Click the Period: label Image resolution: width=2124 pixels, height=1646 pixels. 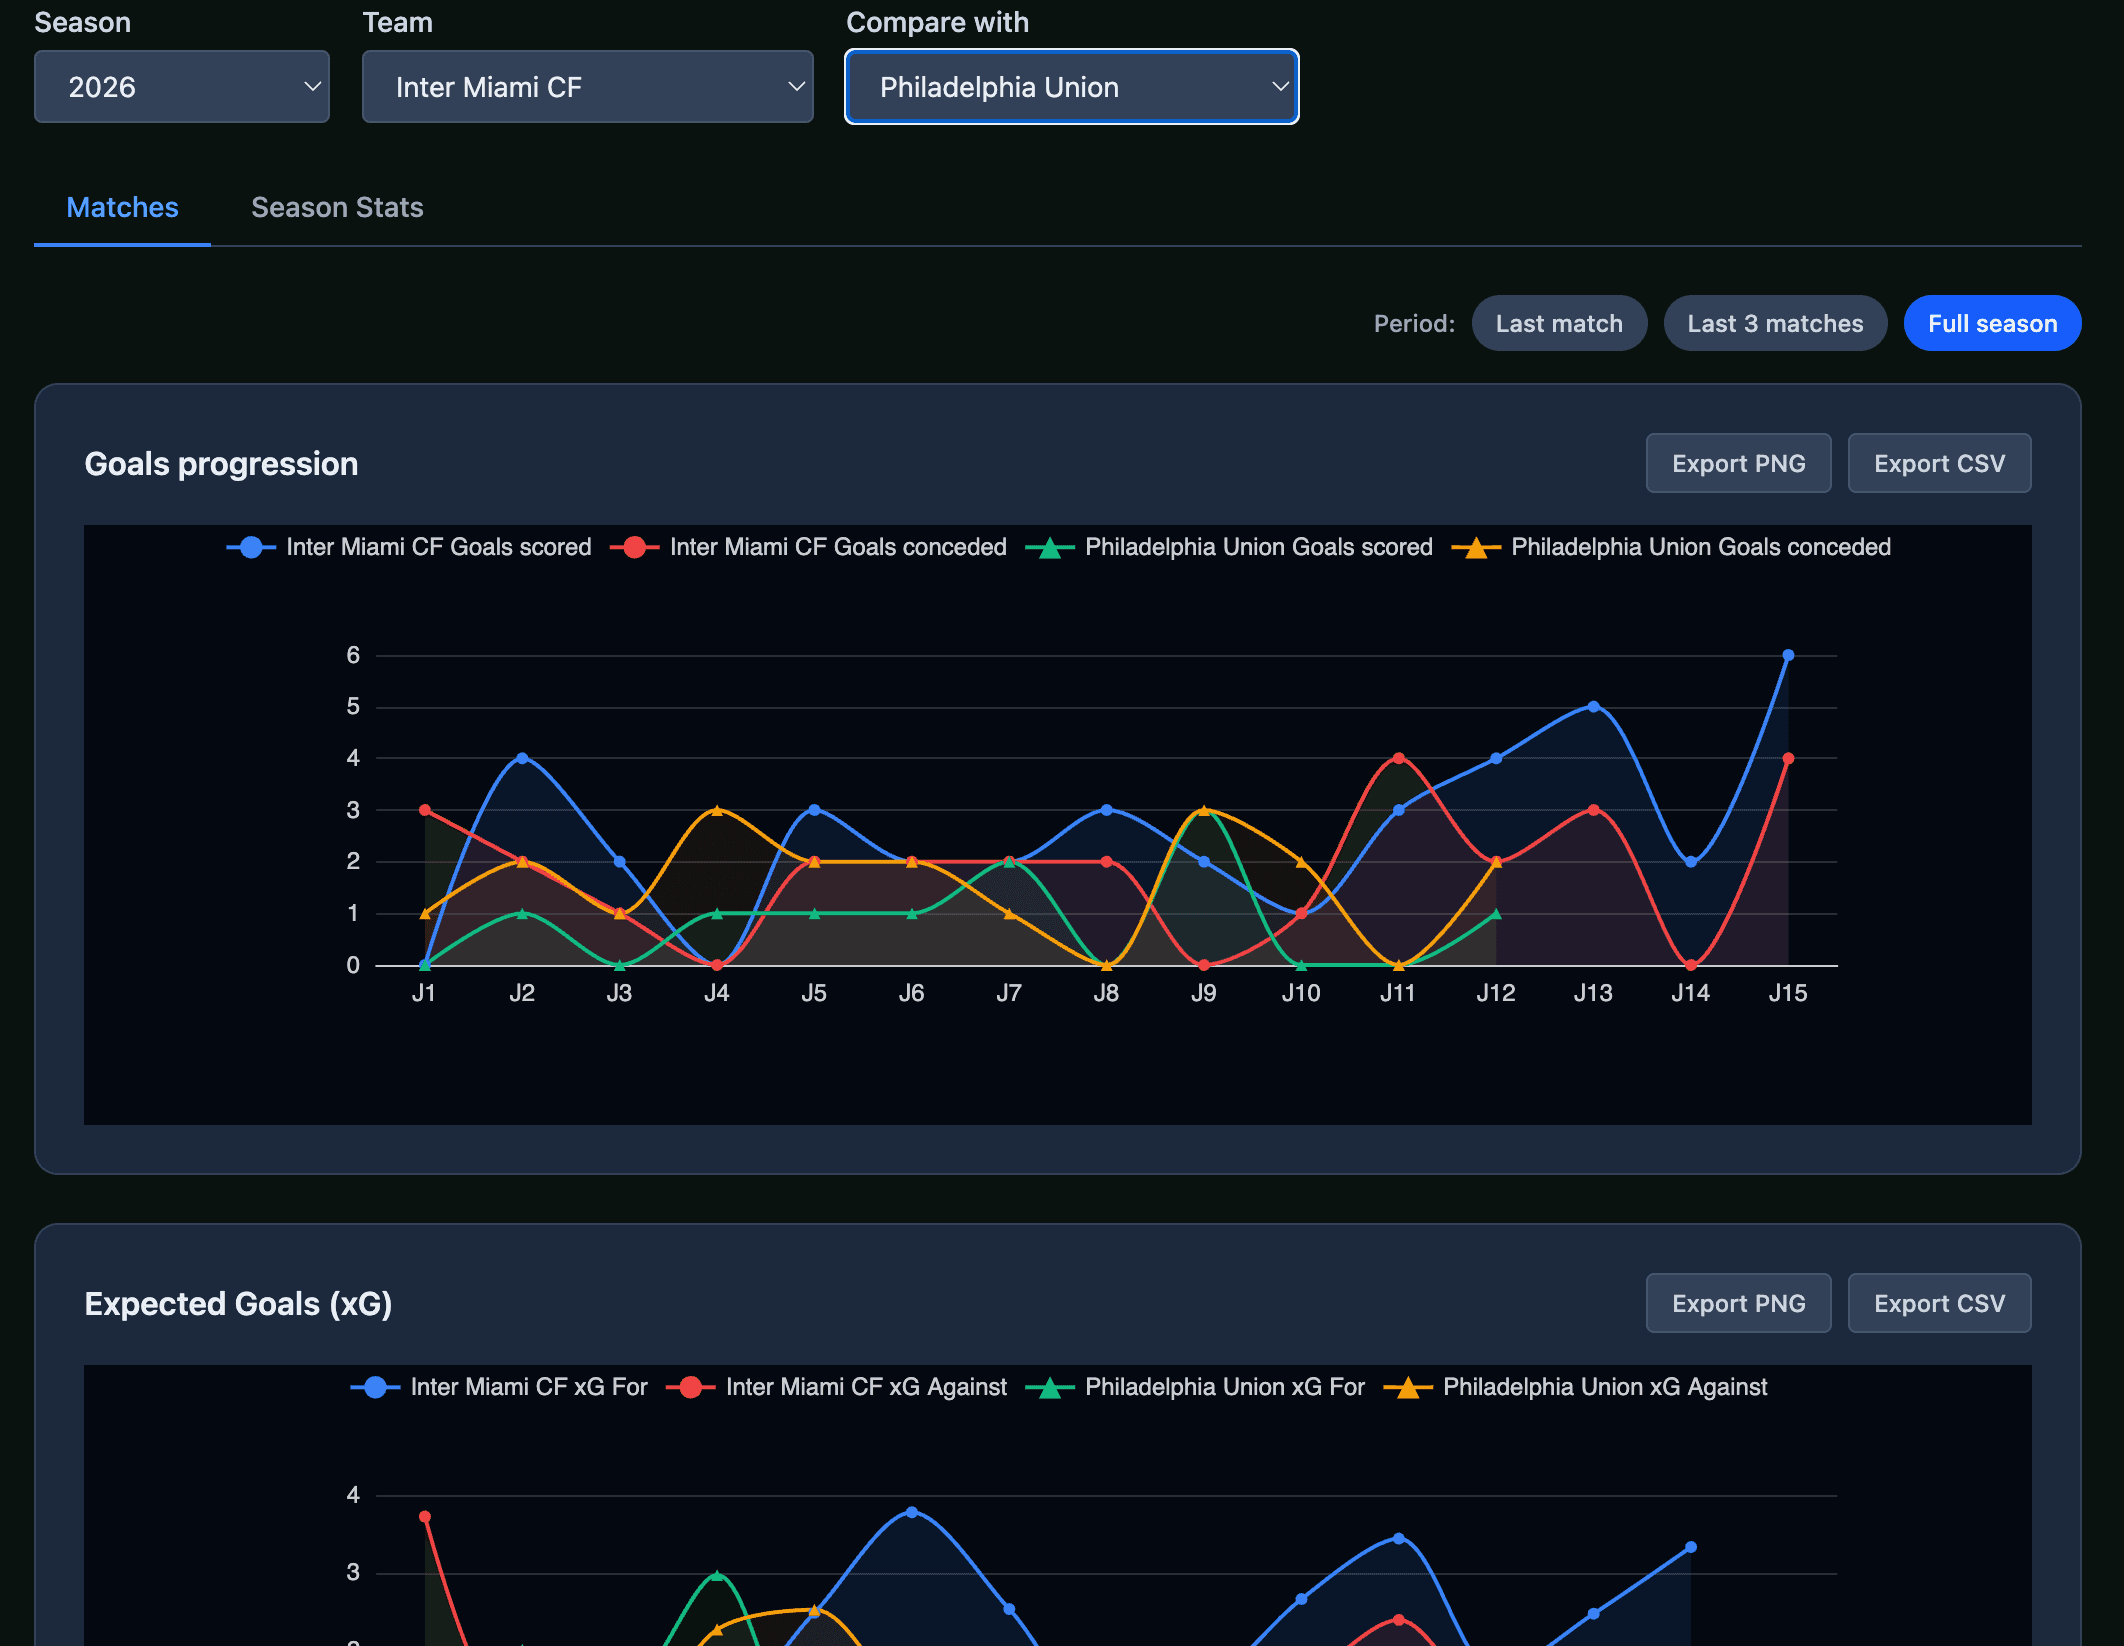1414,323
